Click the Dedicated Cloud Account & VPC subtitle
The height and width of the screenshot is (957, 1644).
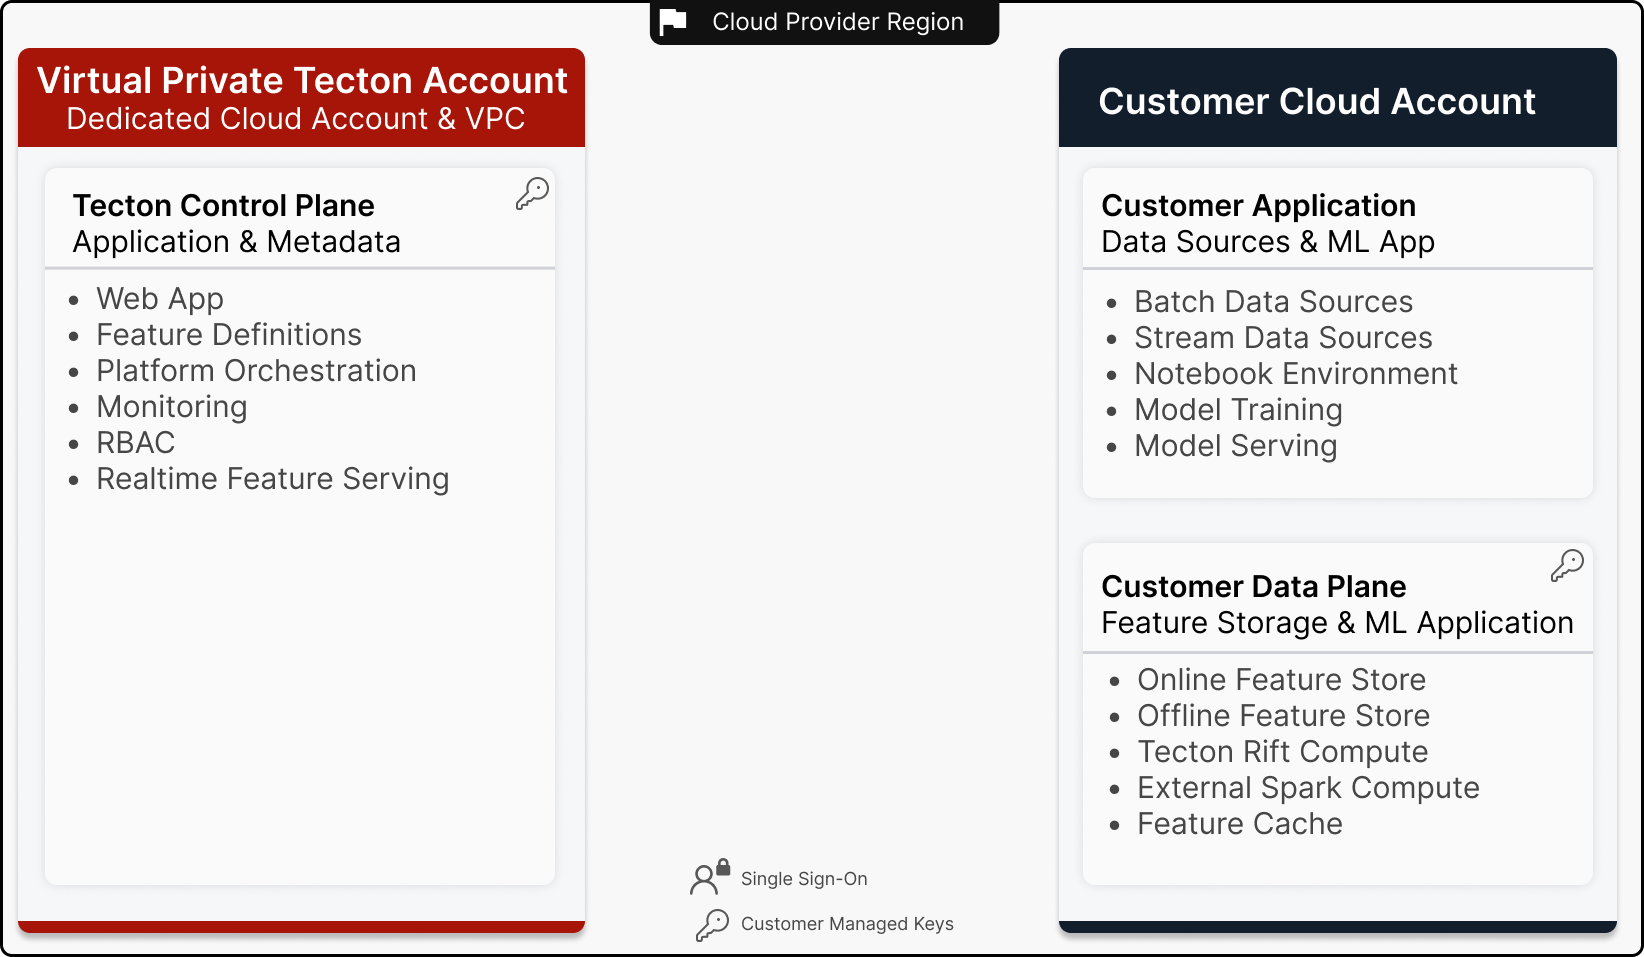pos(296,119)
